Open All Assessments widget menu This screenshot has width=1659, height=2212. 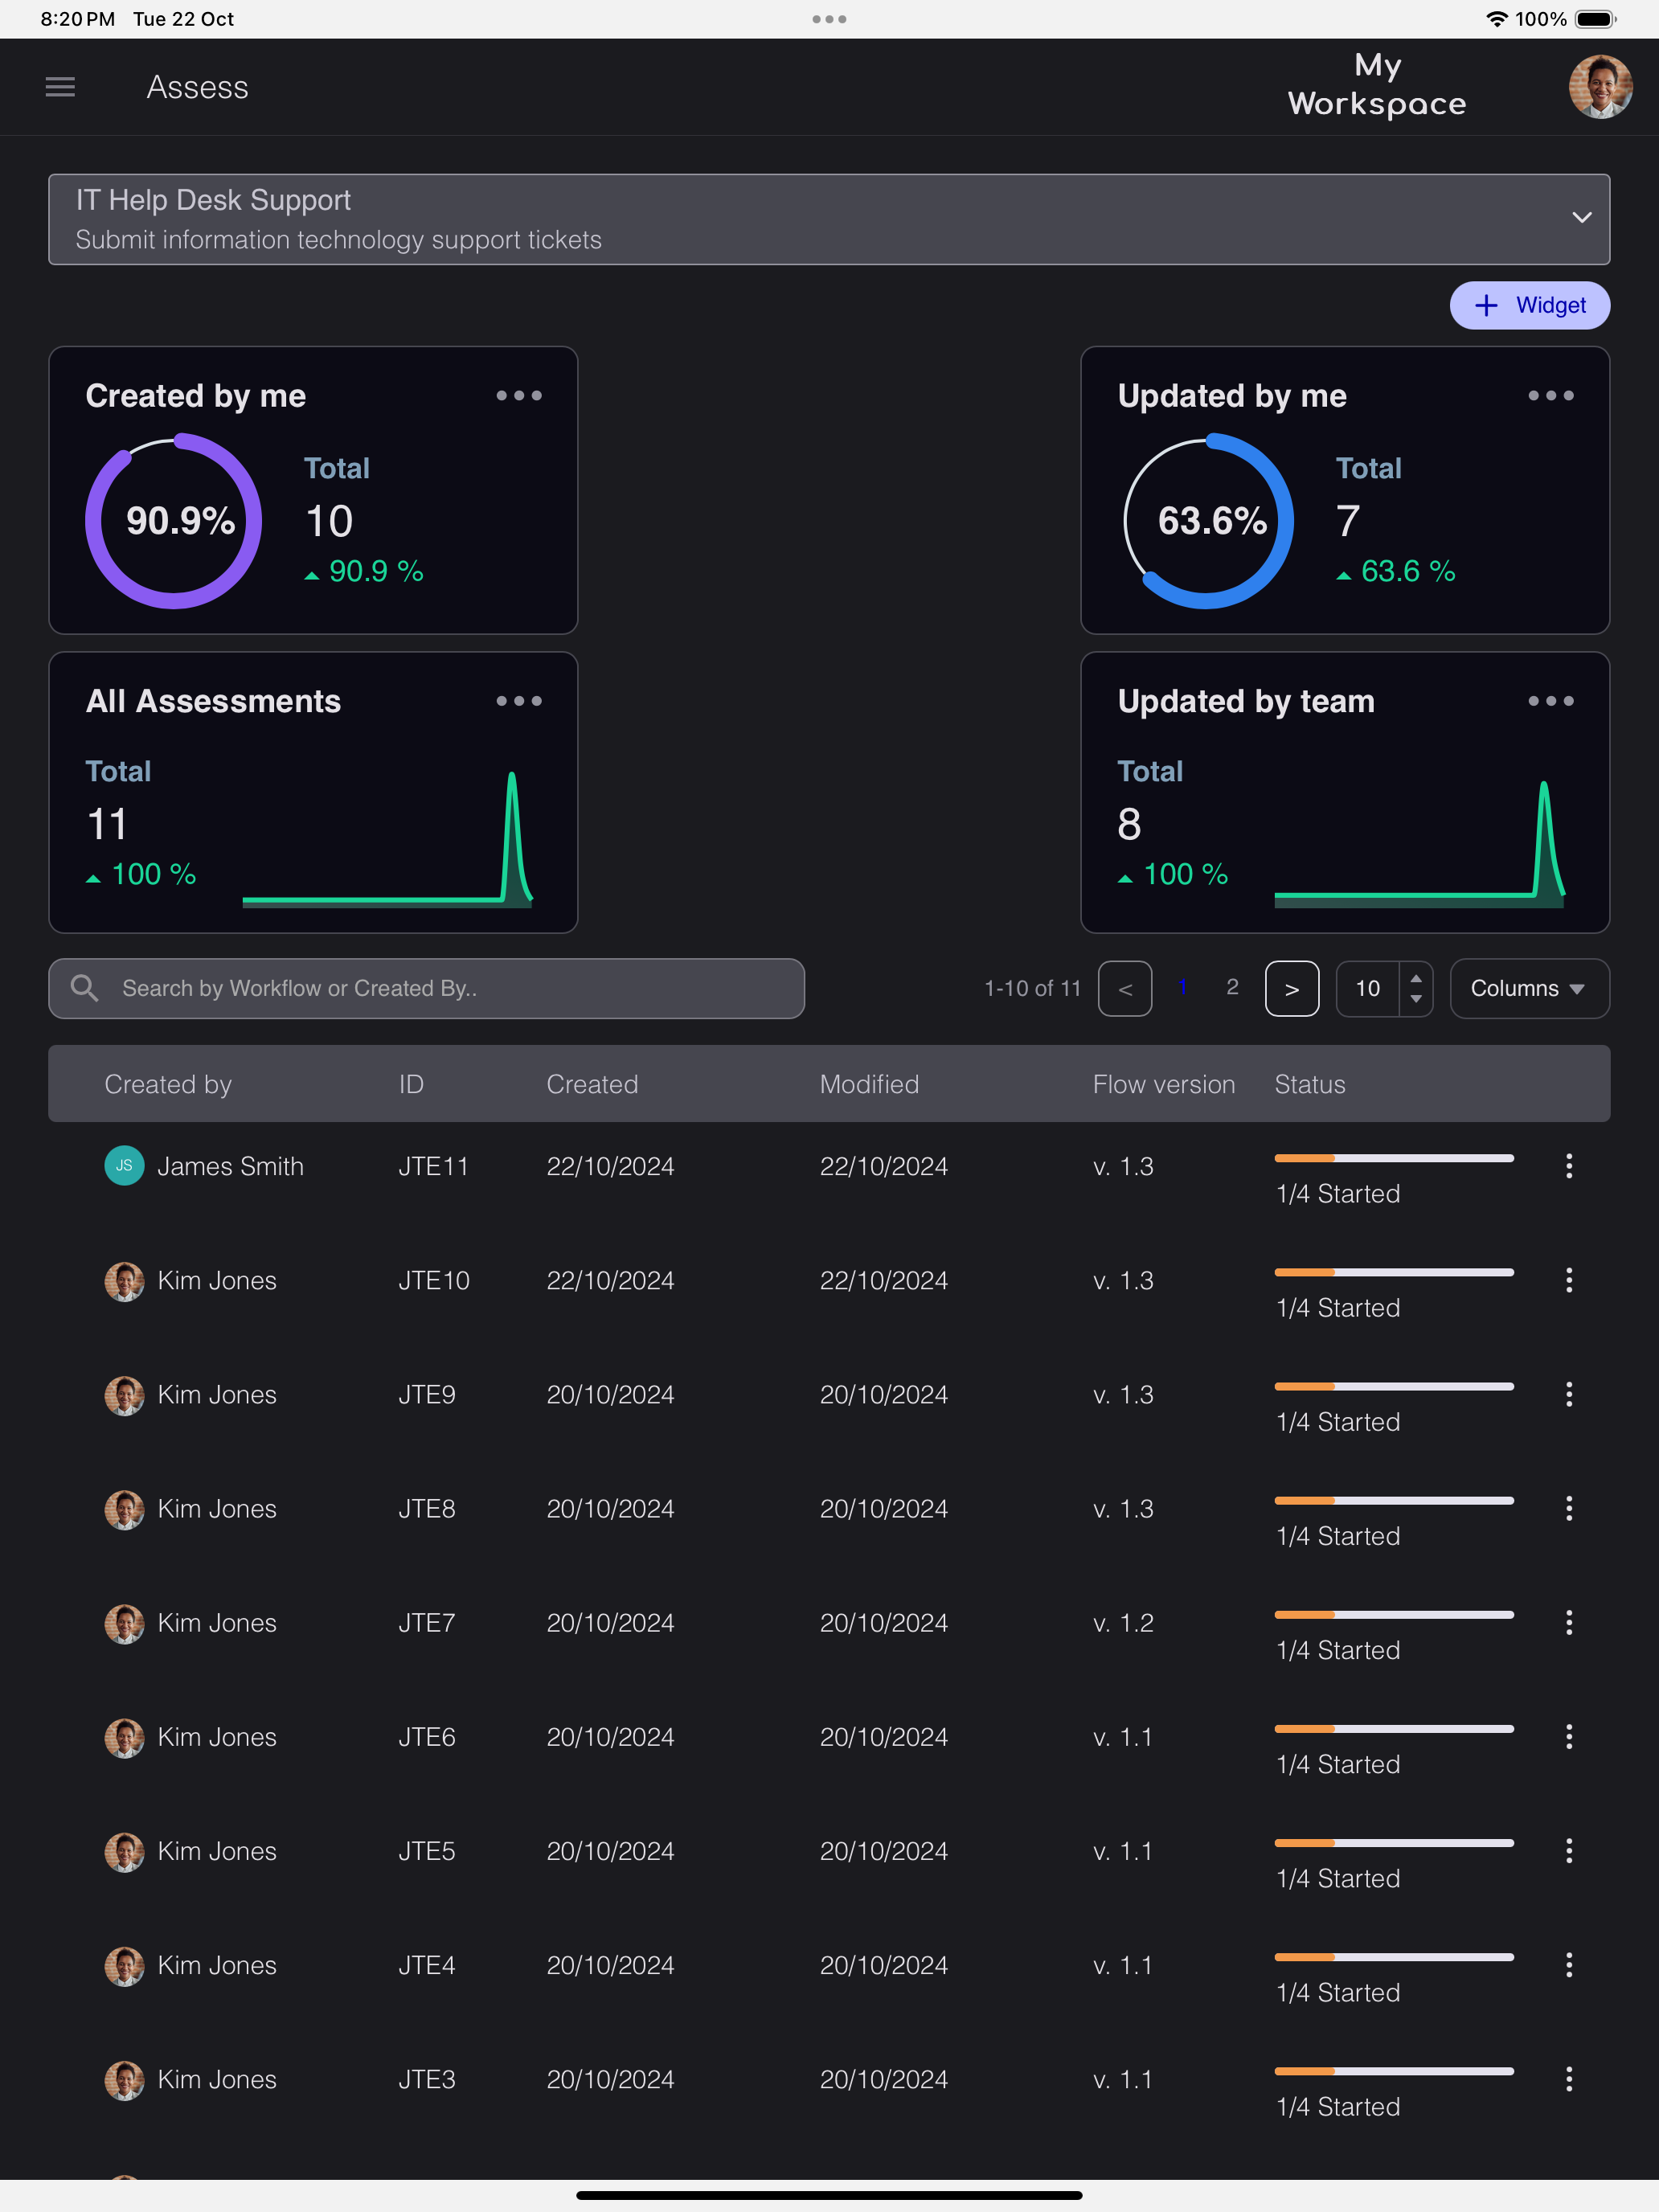coord(519,701)
